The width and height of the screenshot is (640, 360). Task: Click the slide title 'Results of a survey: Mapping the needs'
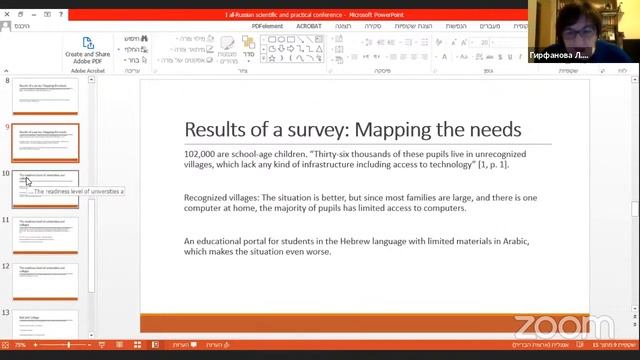[353, 130]
